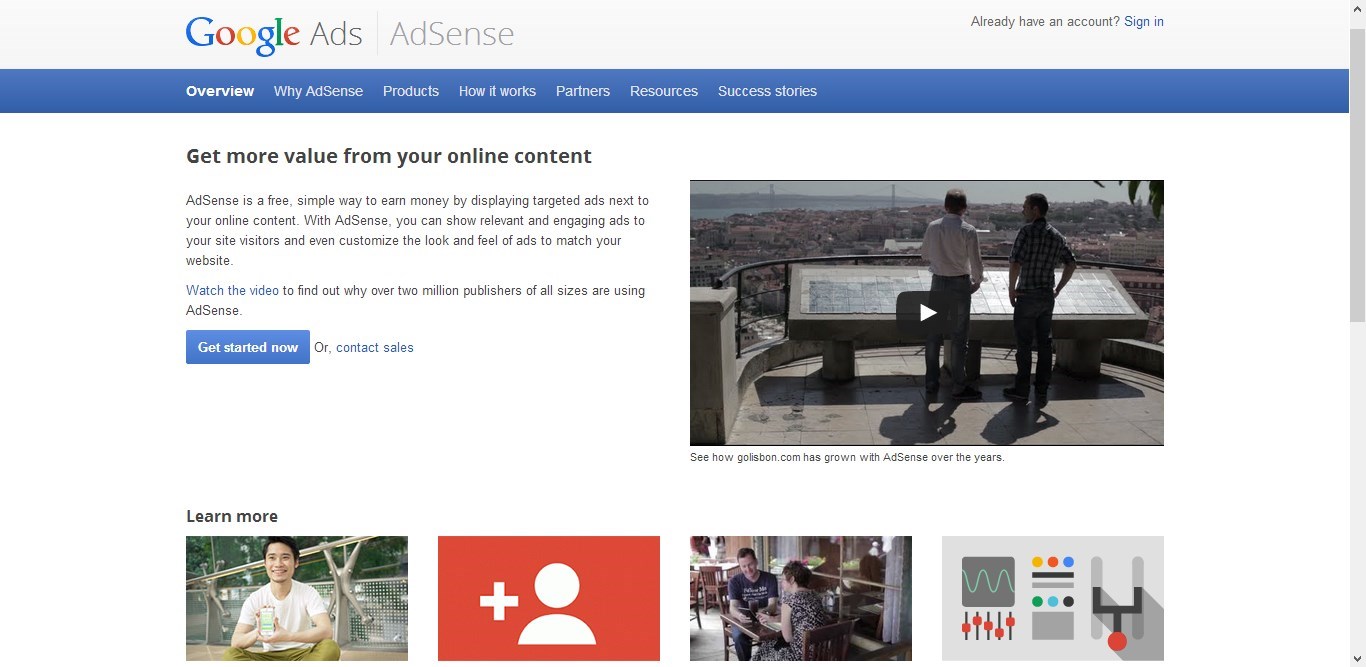The height and width of the screenshot is (667, 1366).
Task: Select the Partners navigation item
Action: pyautogui.click(x=583, y=91)
